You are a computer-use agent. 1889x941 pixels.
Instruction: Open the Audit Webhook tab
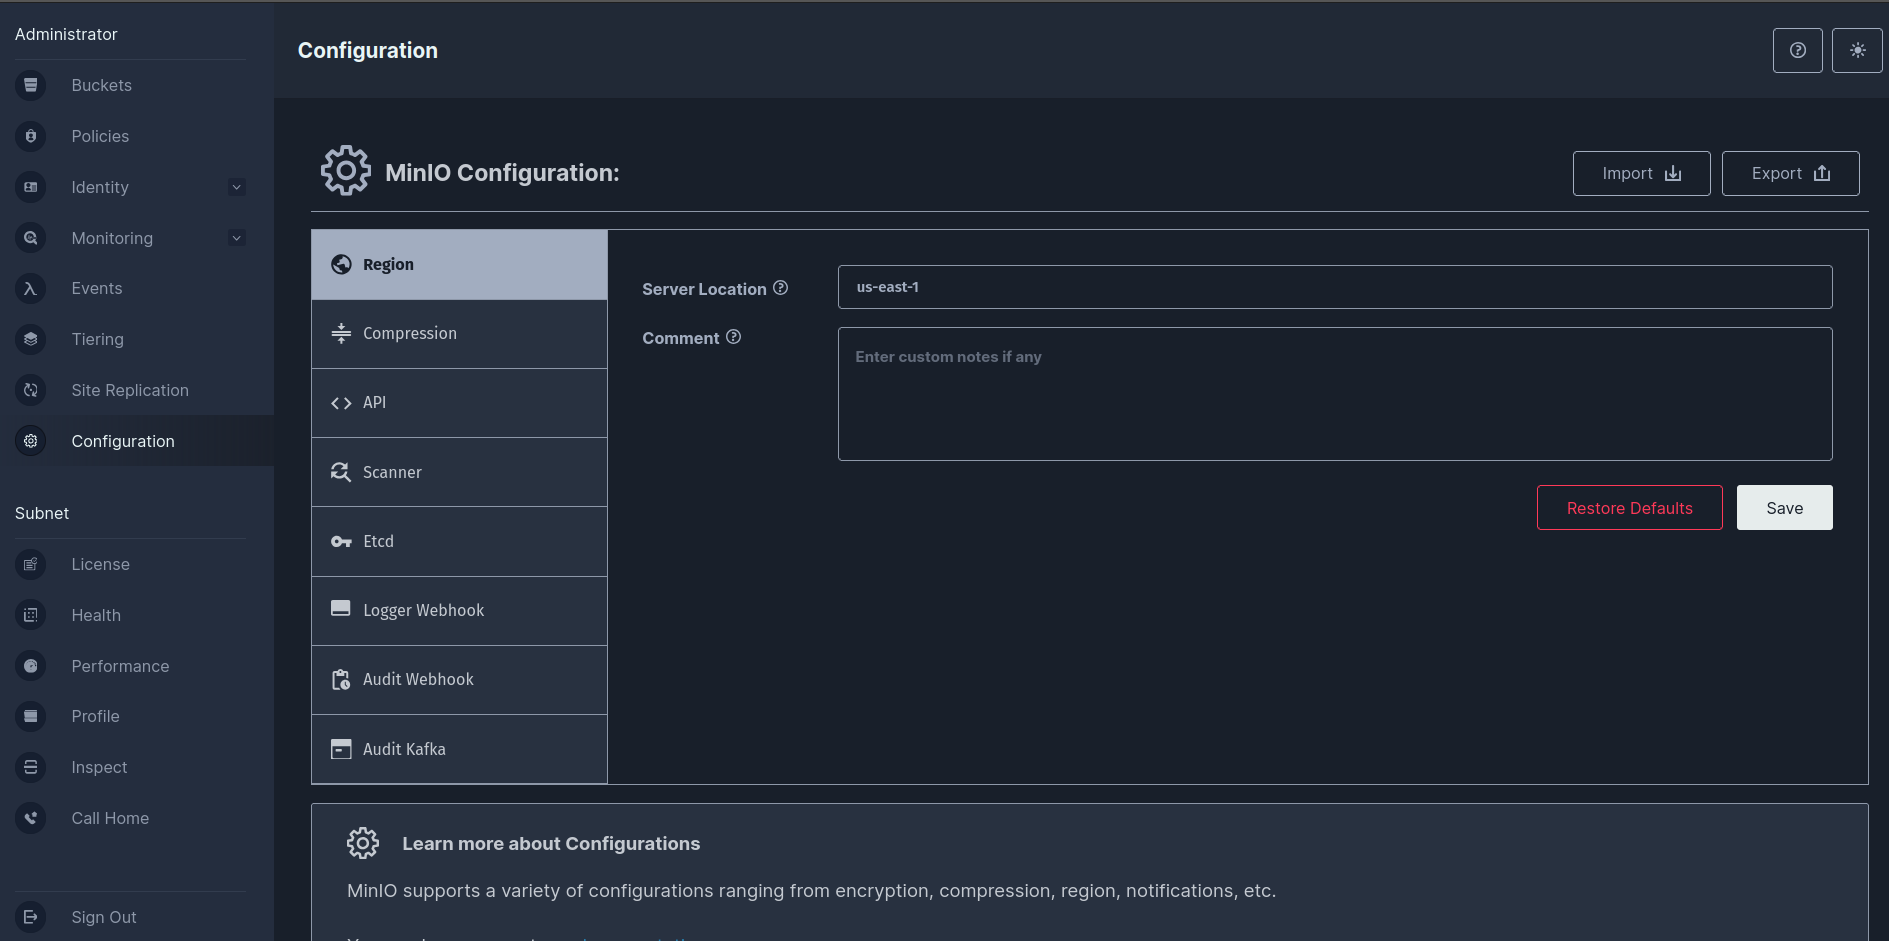coord(459,680)
